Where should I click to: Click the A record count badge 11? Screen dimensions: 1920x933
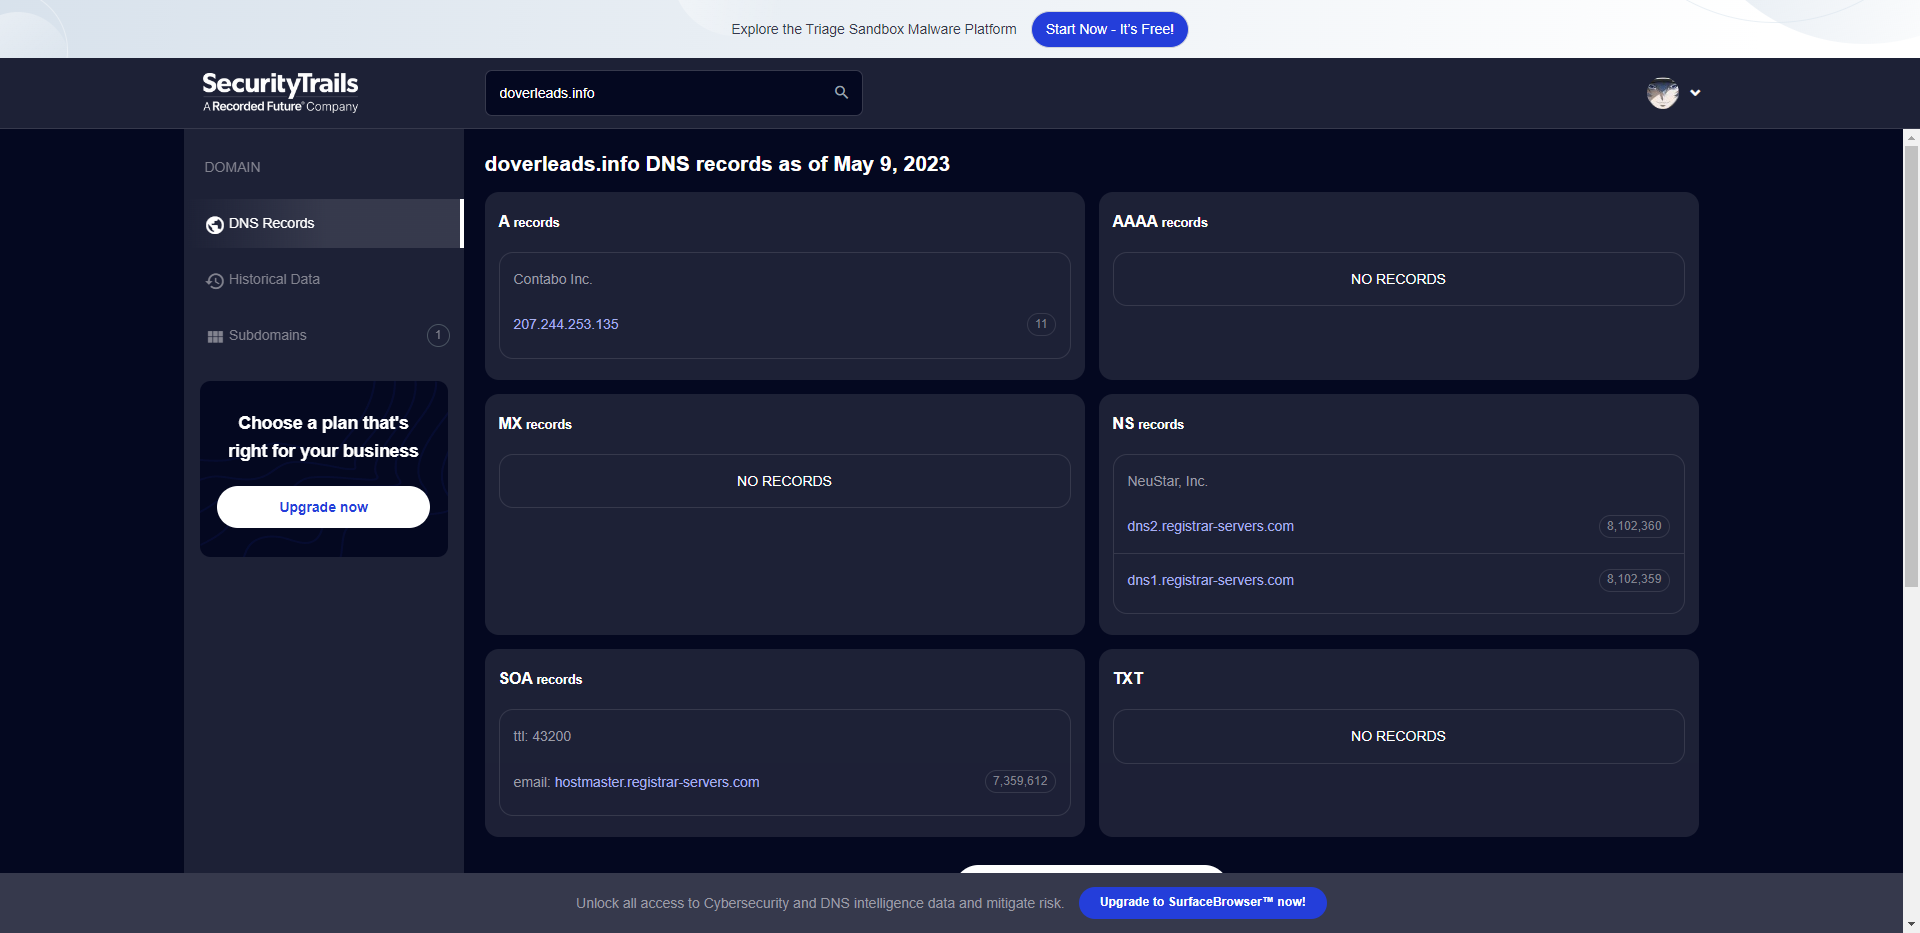click(x=1041, y=324)
